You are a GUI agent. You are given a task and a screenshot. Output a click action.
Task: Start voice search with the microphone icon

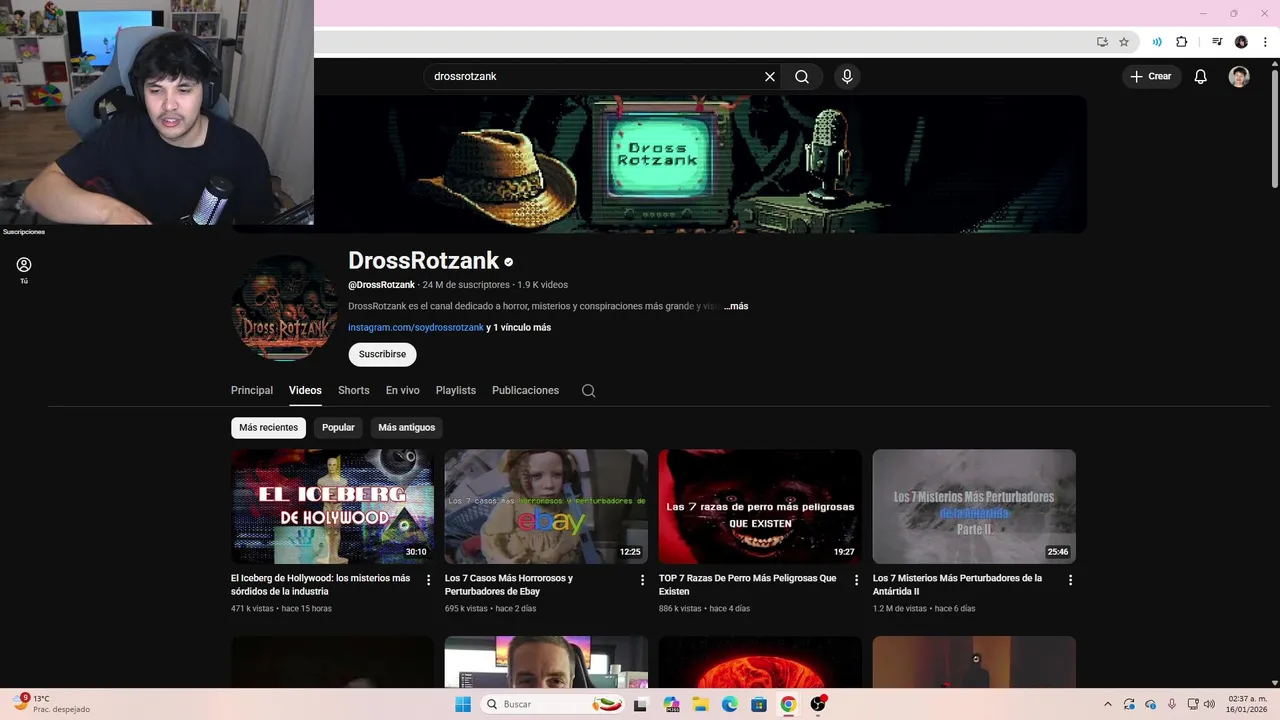click(847, 77)
